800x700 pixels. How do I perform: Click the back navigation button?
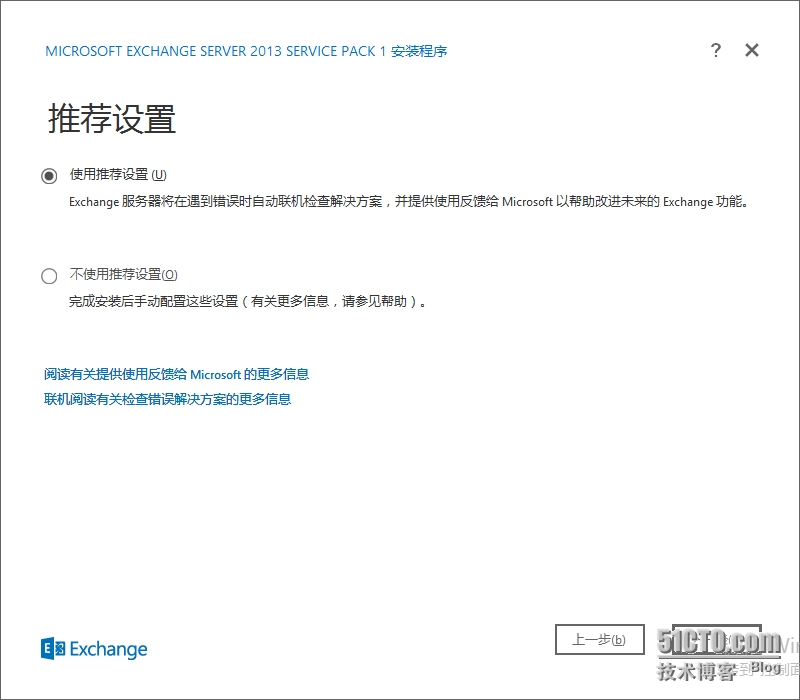(x=599, y=640)
